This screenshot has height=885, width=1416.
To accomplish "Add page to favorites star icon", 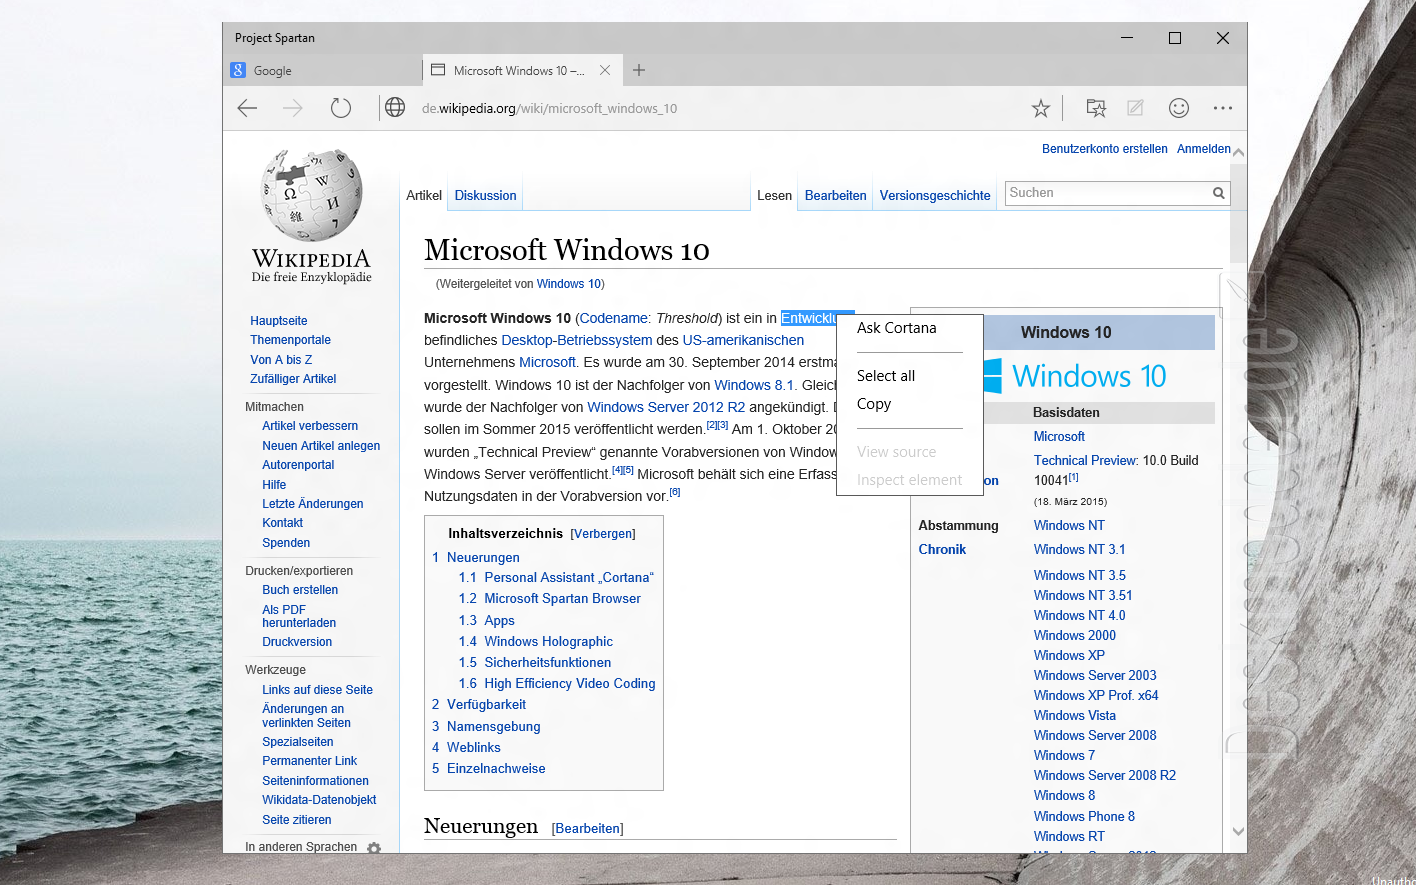I will pyautogui.click(x=1041, y=108).
